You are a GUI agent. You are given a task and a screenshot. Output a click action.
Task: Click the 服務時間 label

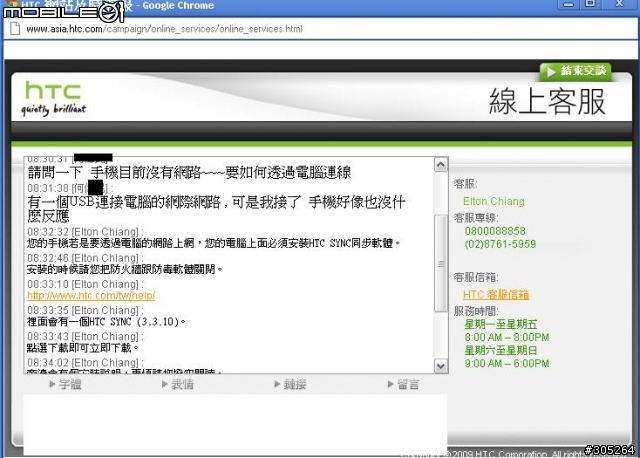(x=476, y=311)
